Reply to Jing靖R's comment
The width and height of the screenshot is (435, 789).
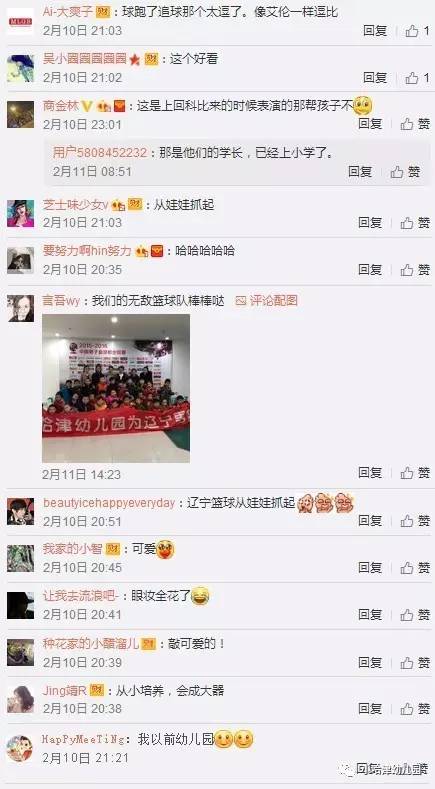(x=370, y=708)
